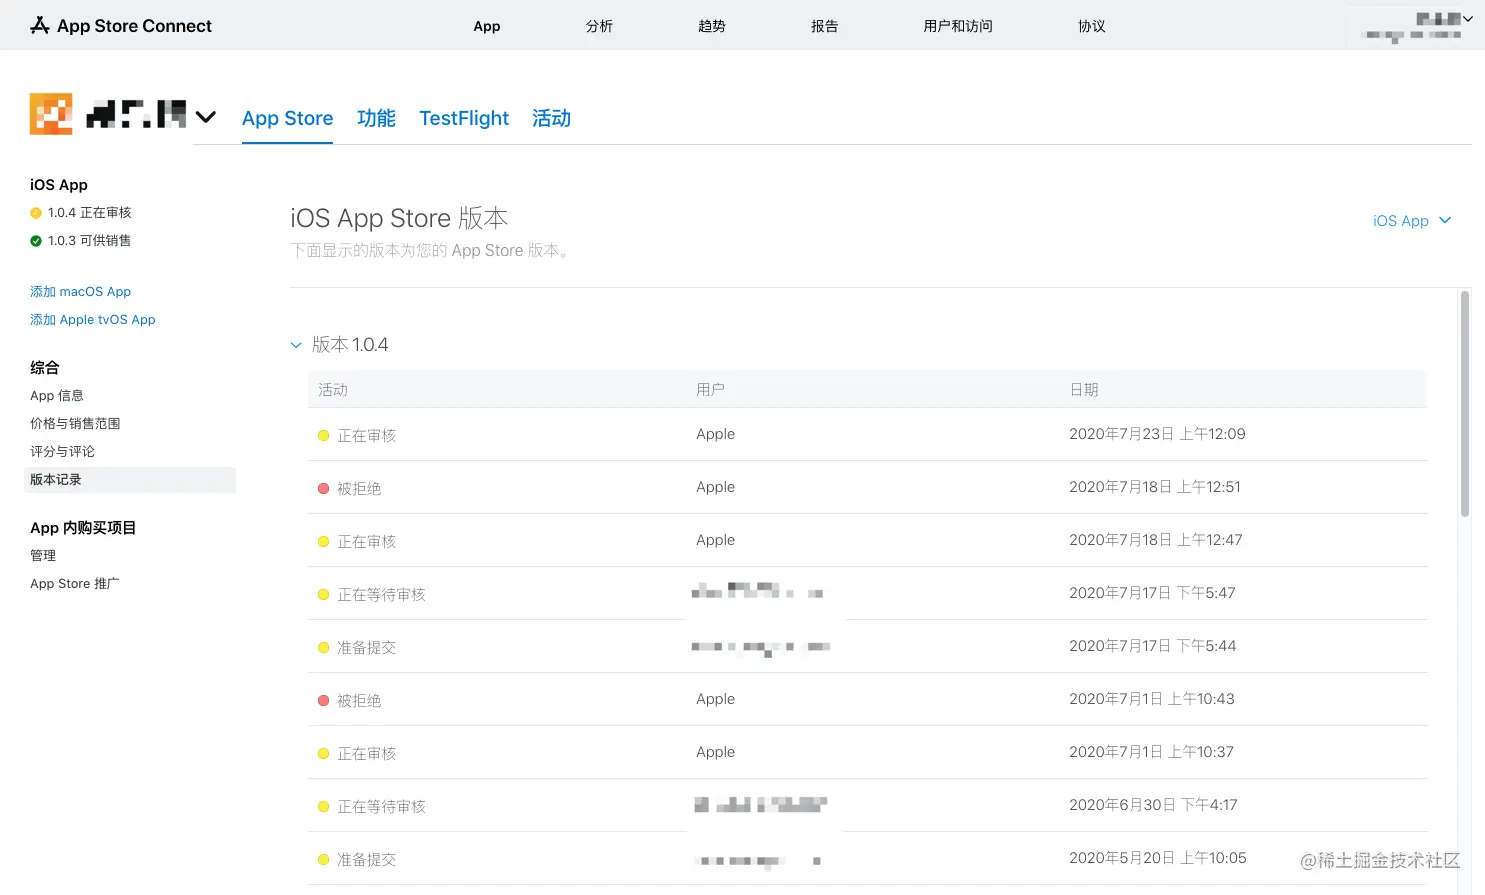The height and width of the screenshot is (895, 1485).
Task: Click the 添加 Apple tvOS App link
Action: (93, 320)
